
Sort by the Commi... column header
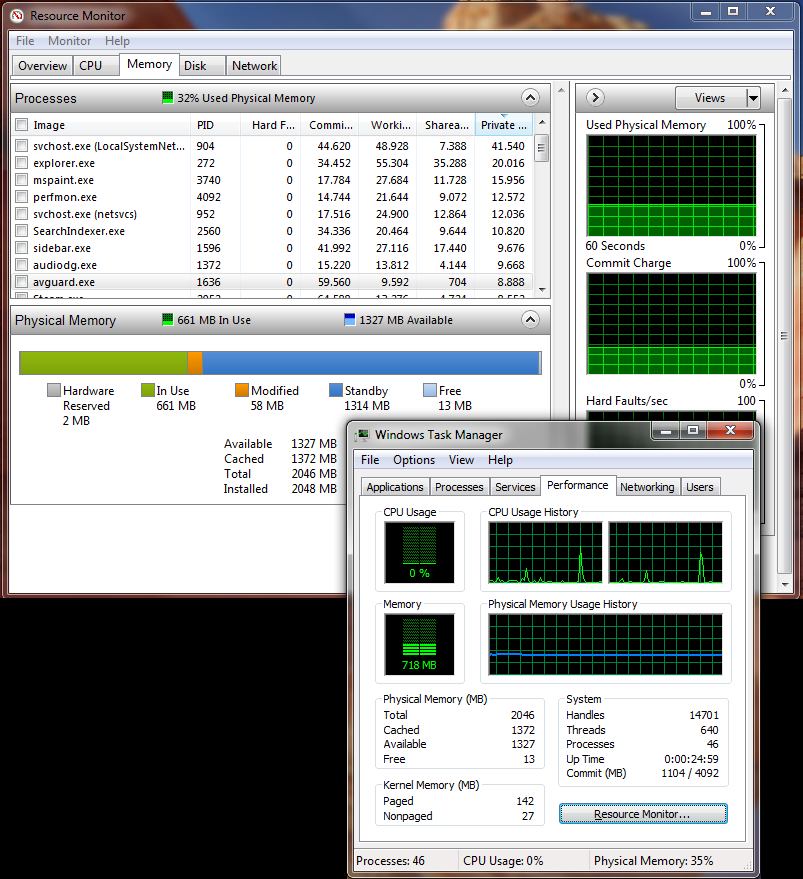(330, 125)
